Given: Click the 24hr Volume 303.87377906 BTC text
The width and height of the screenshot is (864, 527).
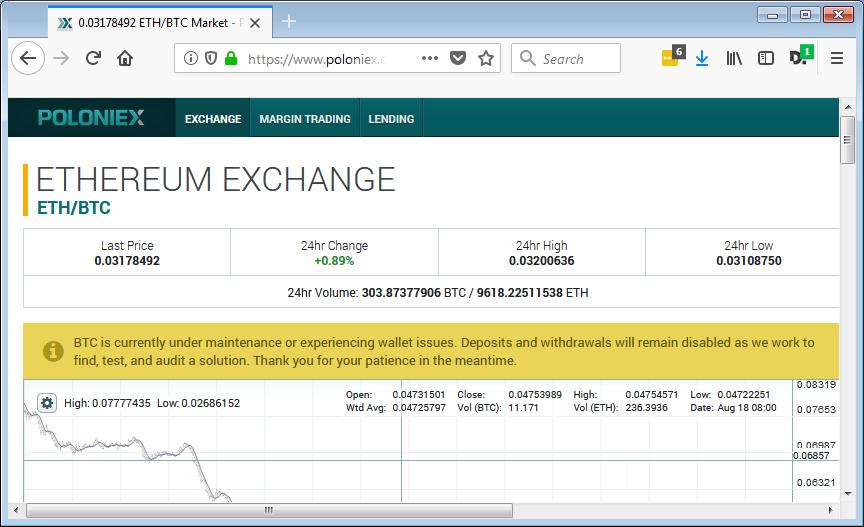Looking at the screenshot, I should coord(414,293).
